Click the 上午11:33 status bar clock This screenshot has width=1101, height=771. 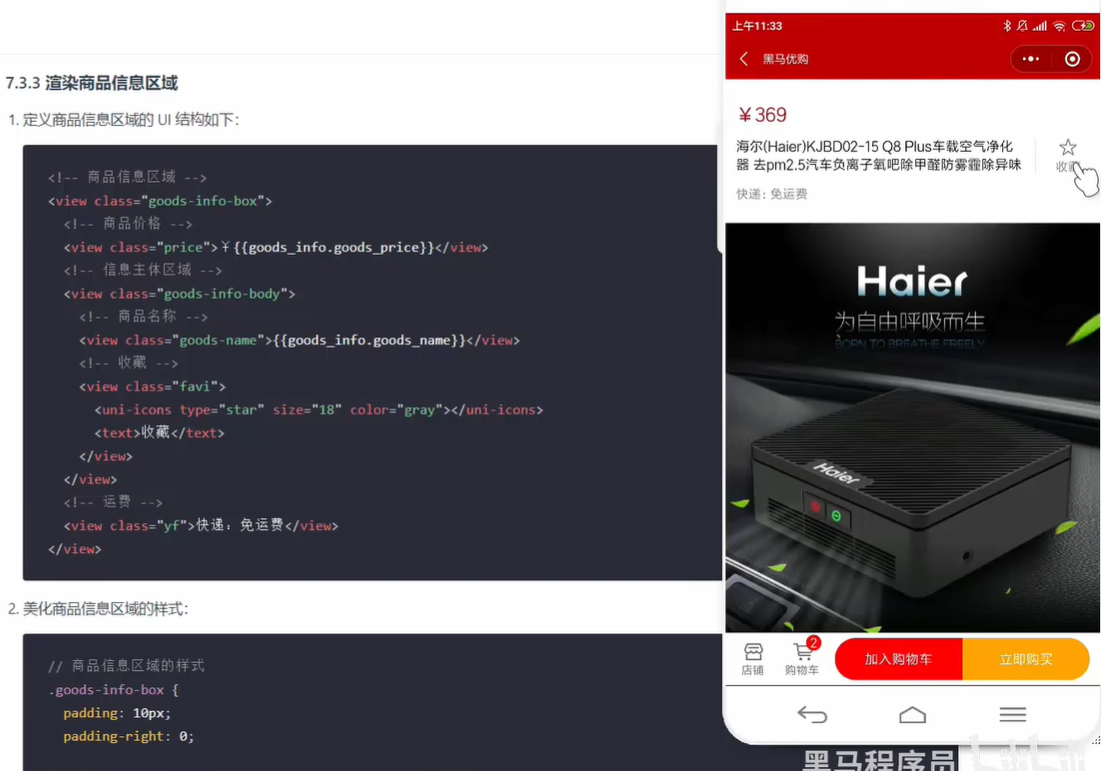point(757,26)
